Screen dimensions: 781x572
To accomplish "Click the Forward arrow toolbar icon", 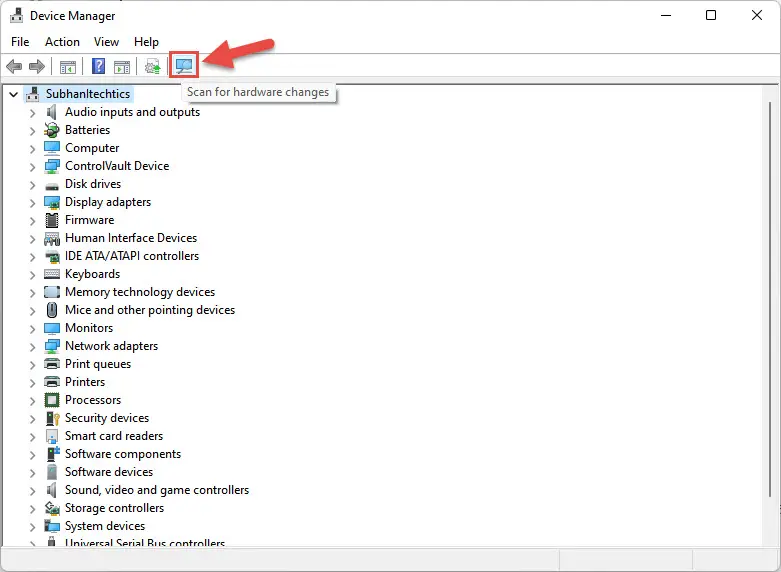I will 37,66.
